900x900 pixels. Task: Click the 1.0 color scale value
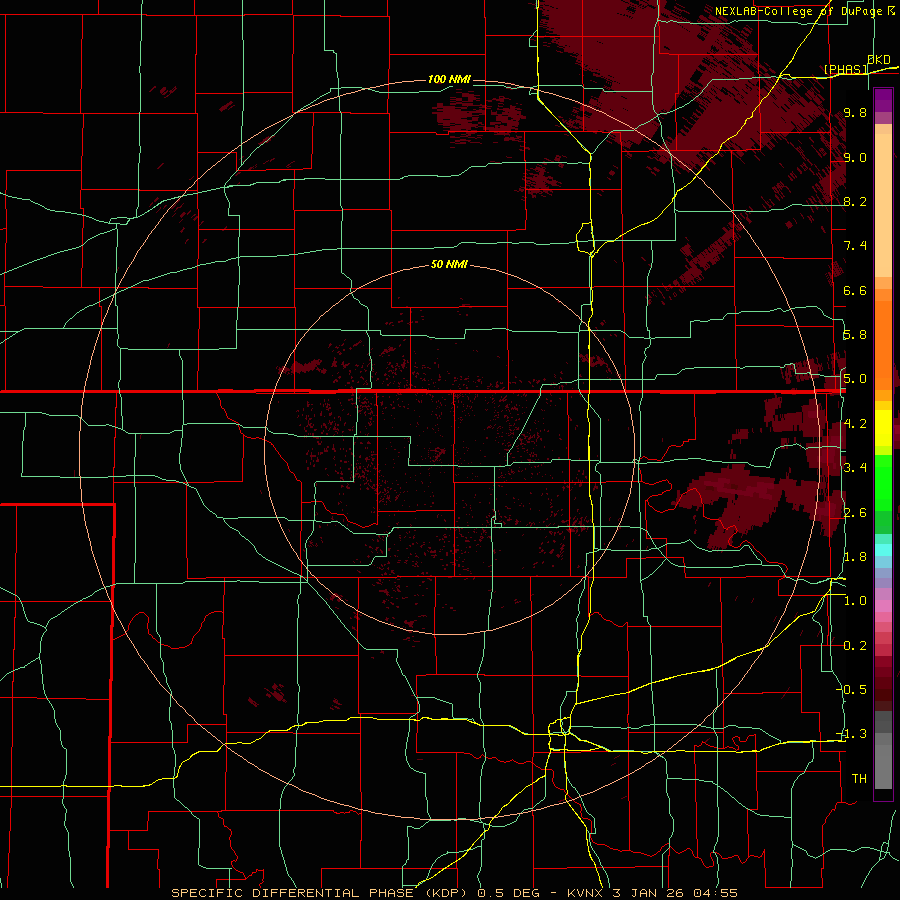coord(855,602)
